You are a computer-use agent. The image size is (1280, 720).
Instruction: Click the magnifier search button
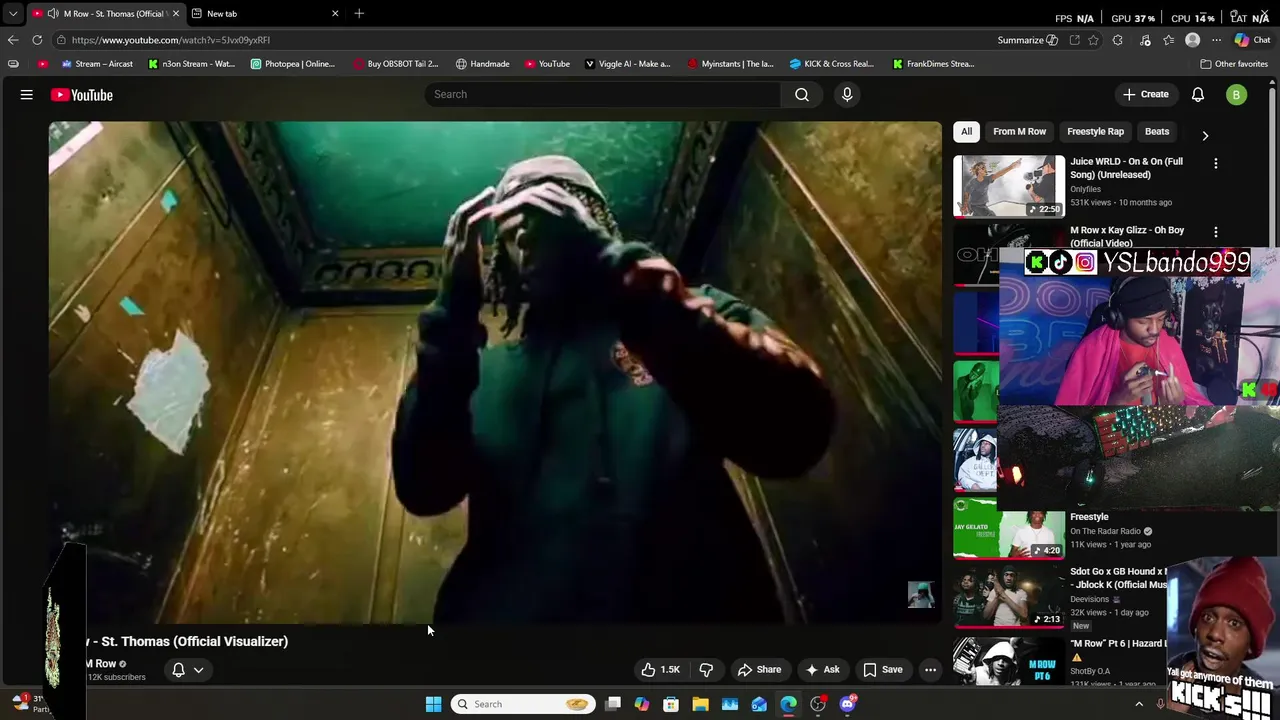pyautogui.click(x=802, y=94)
